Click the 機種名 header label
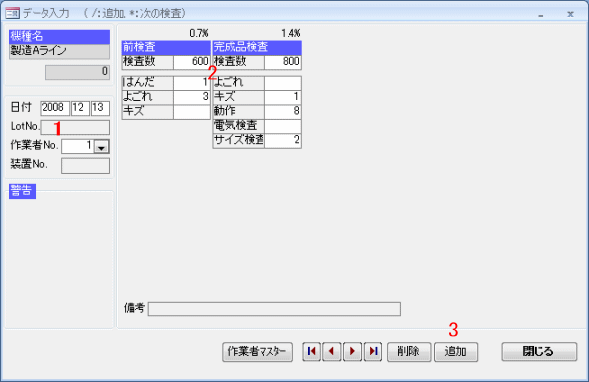The image size is (589, 382). (x=59, y=37)
